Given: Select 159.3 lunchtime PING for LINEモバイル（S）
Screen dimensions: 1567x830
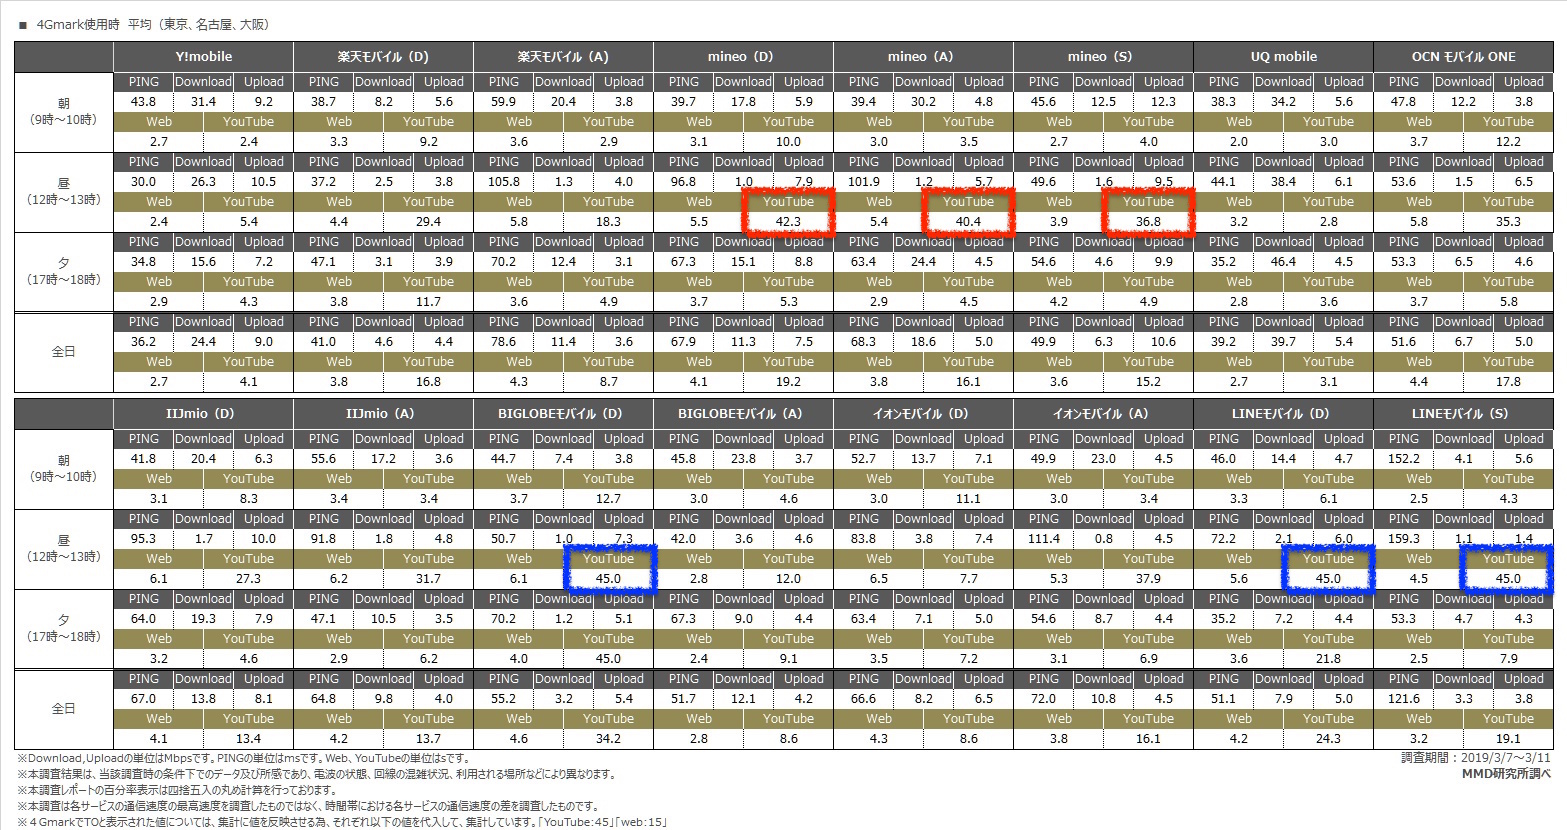Looking at the screenshot, I should (x=1403, y=539).
